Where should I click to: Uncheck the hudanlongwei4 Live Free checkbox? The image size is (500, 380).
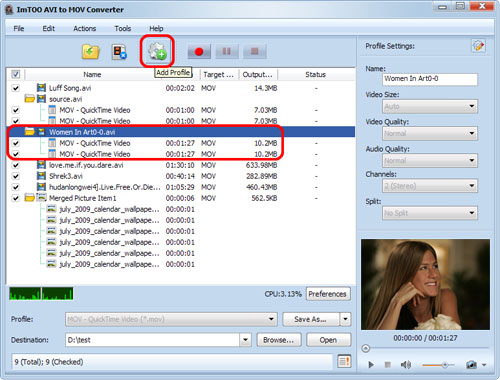pos(16,187)
